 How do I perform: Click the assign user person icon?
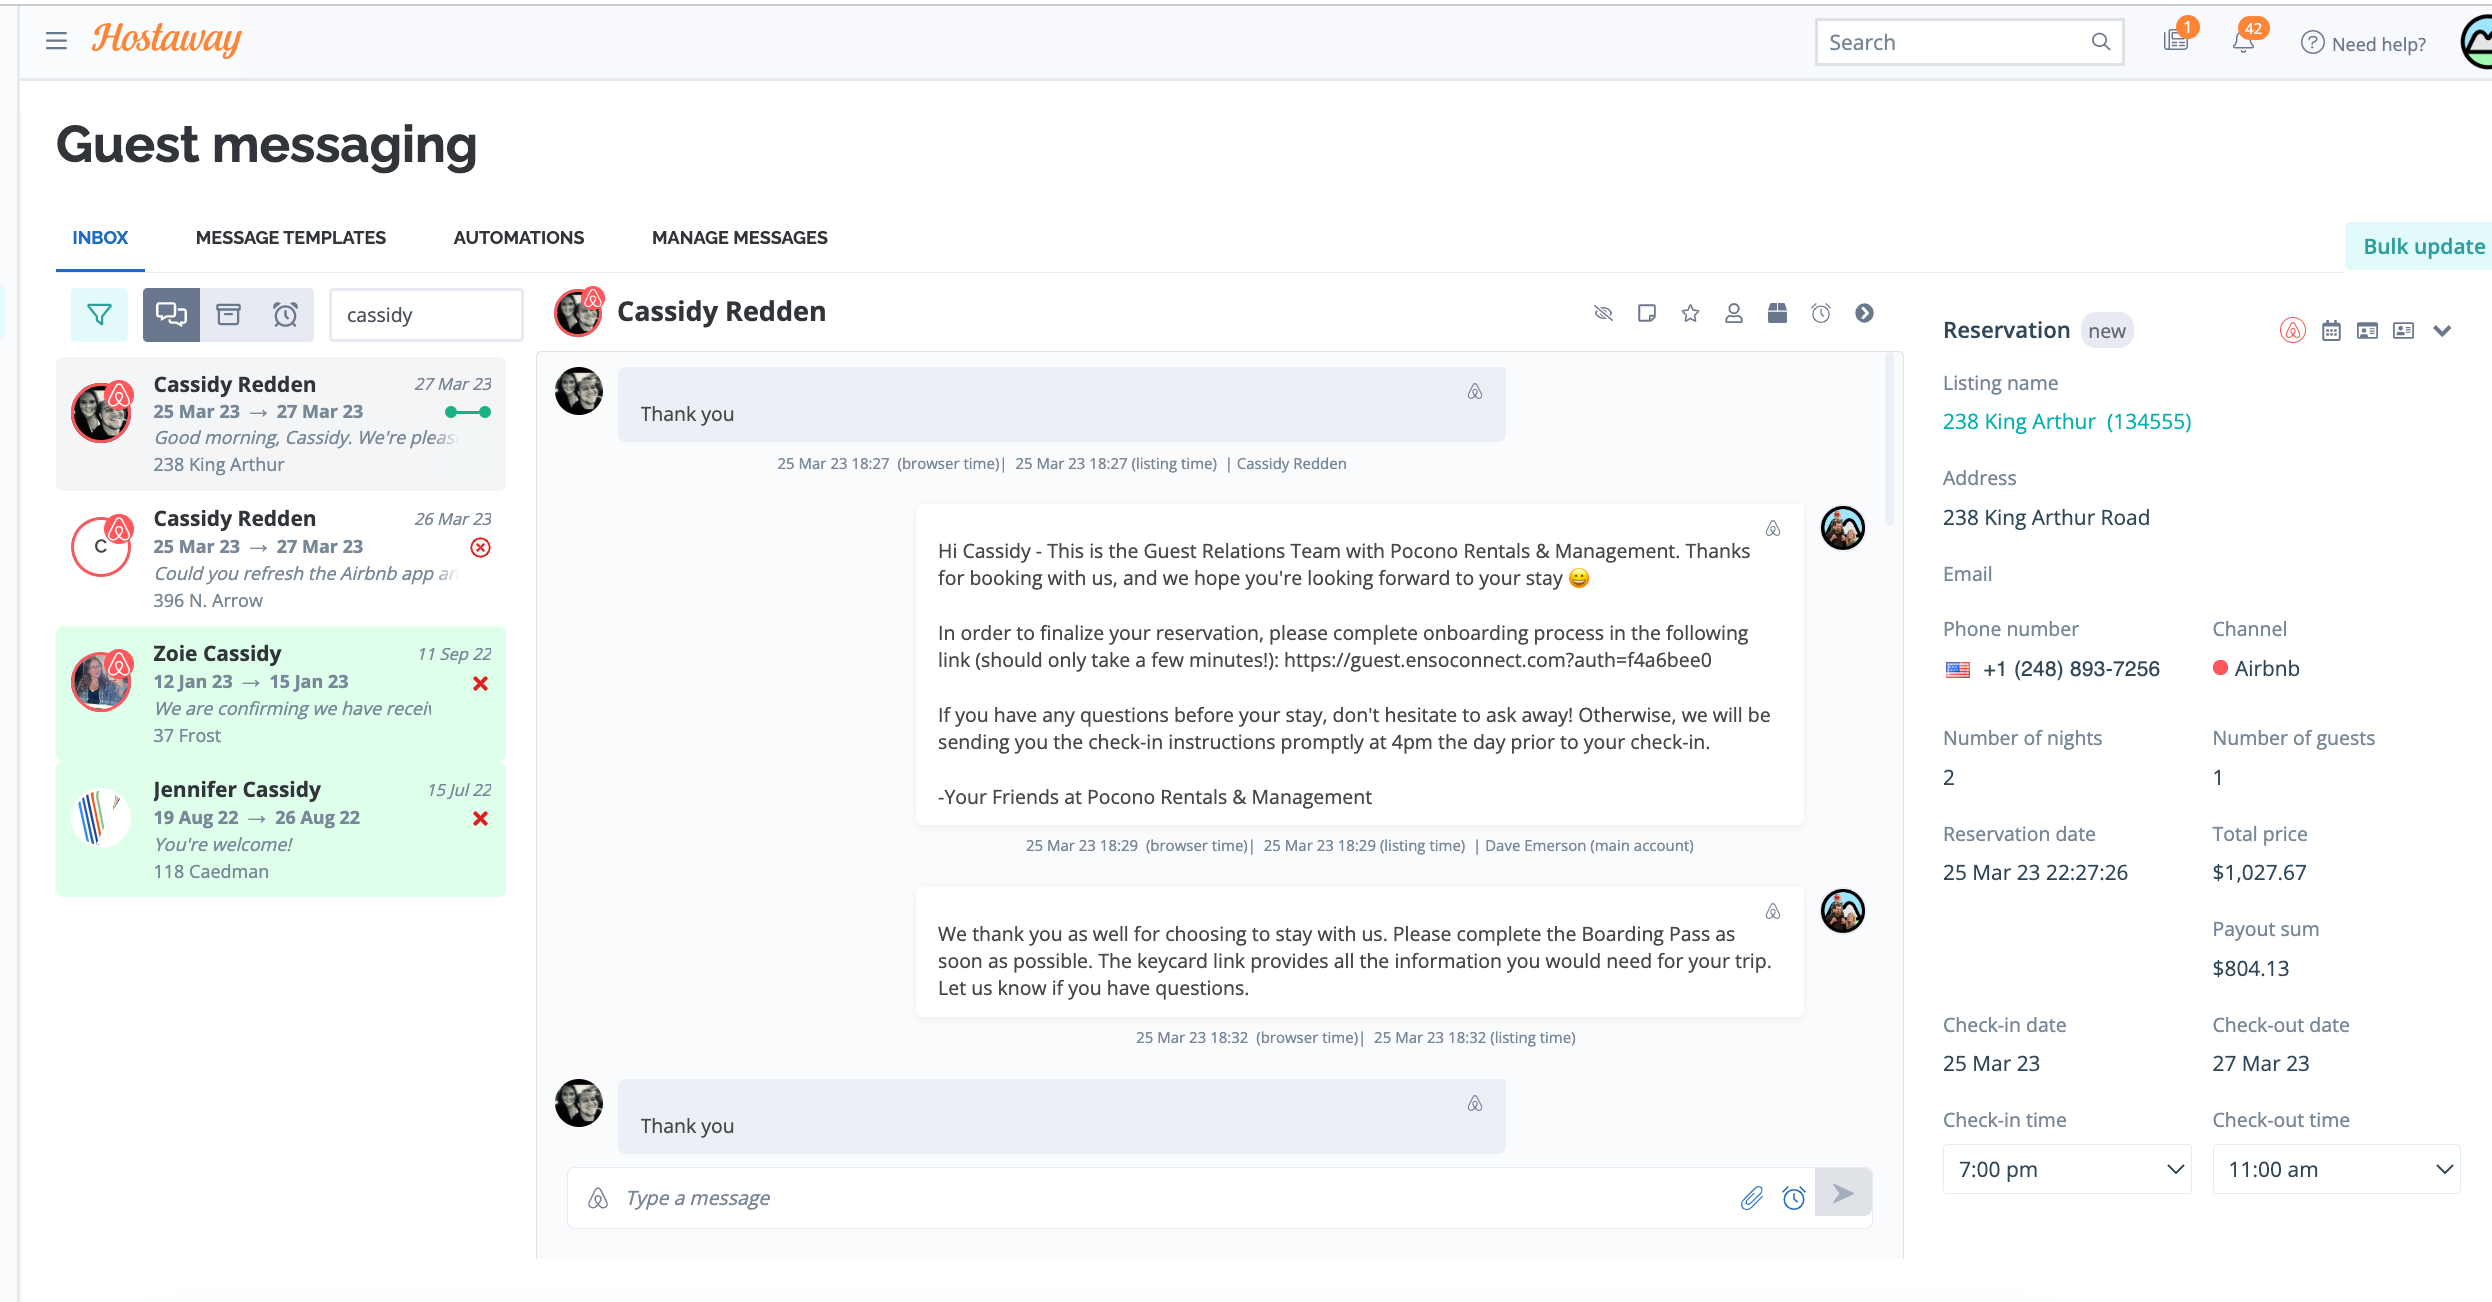[1733, 313]
